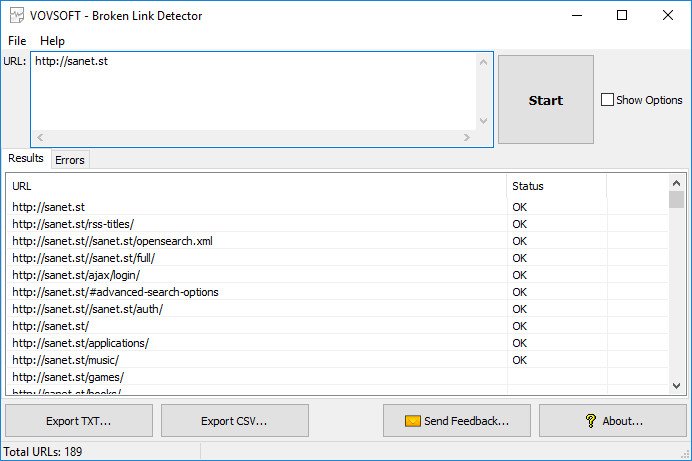Switch to the Errors tab

(x=70, y=160)
